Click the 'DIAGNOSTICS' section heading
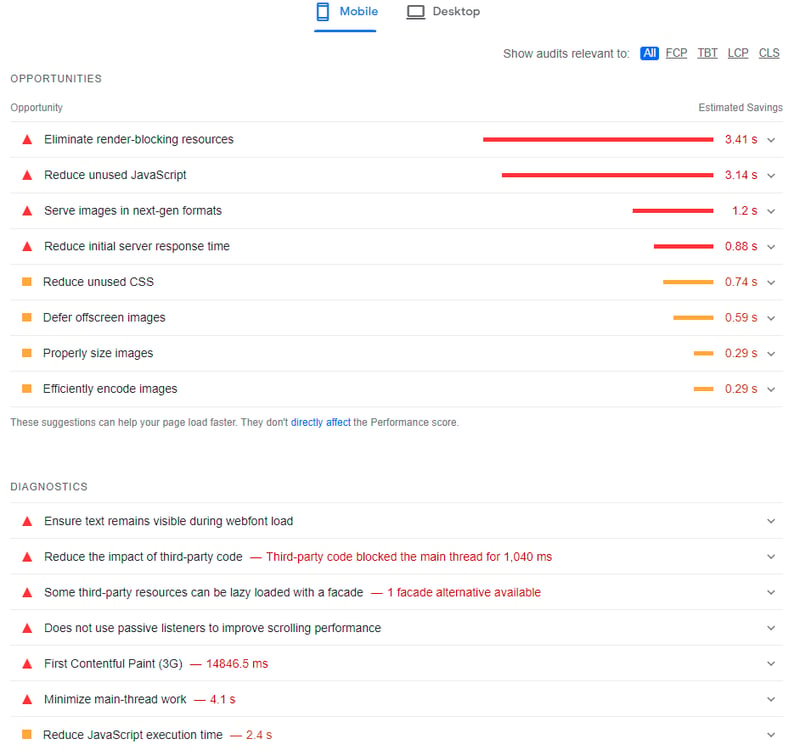The image size is (800, 750). pos(49,487)
